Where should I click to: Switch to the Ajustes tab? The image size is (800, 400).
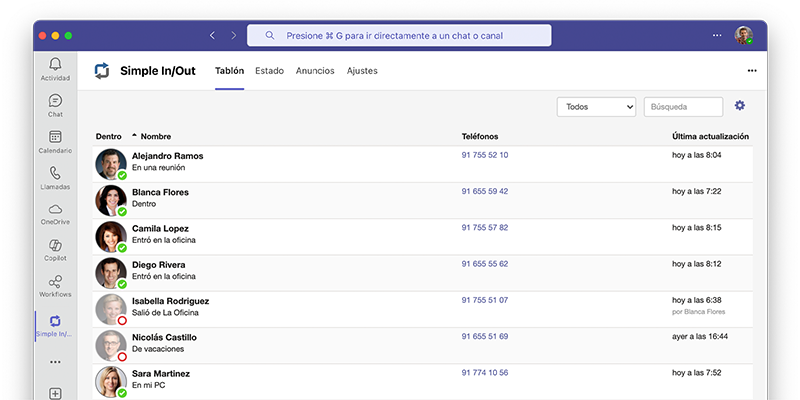[x=362, y=71]
